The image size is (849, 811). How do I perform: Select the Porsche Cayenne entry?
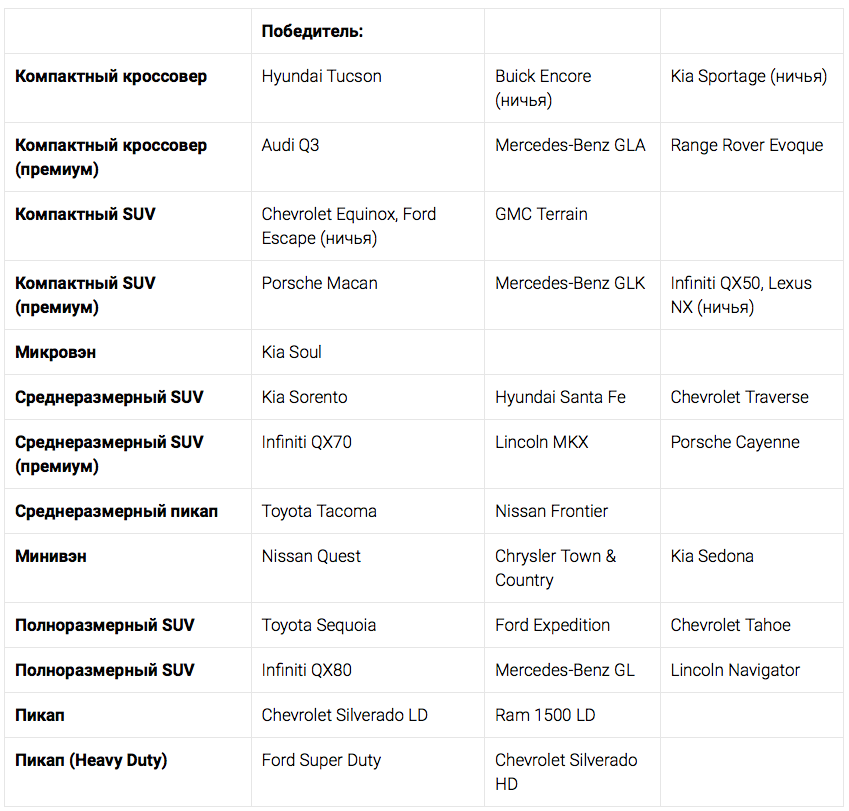(735, 442)
